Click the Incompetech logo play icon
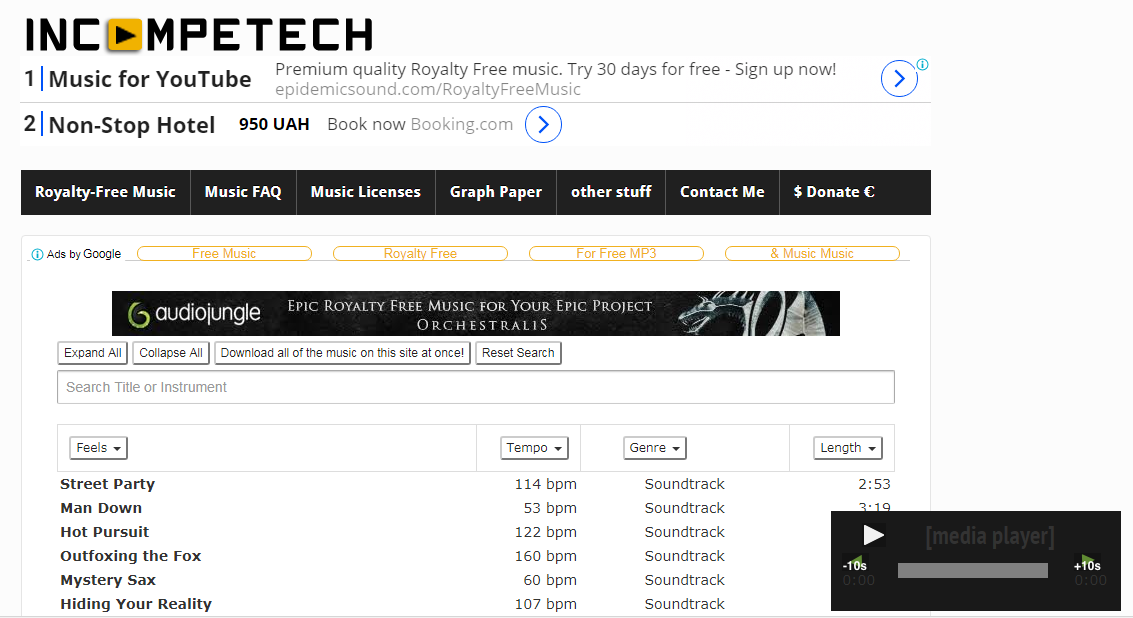Viewport: 1133px width, 618px height. tap(124, 35)
